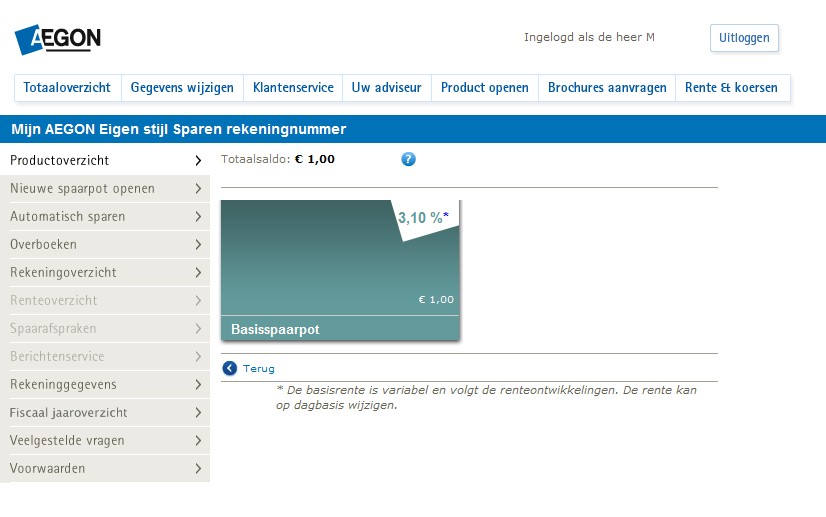Click the arrow next to Veelgestelde vragen
The height and width of the screenshot is (517, 826).
198,440
